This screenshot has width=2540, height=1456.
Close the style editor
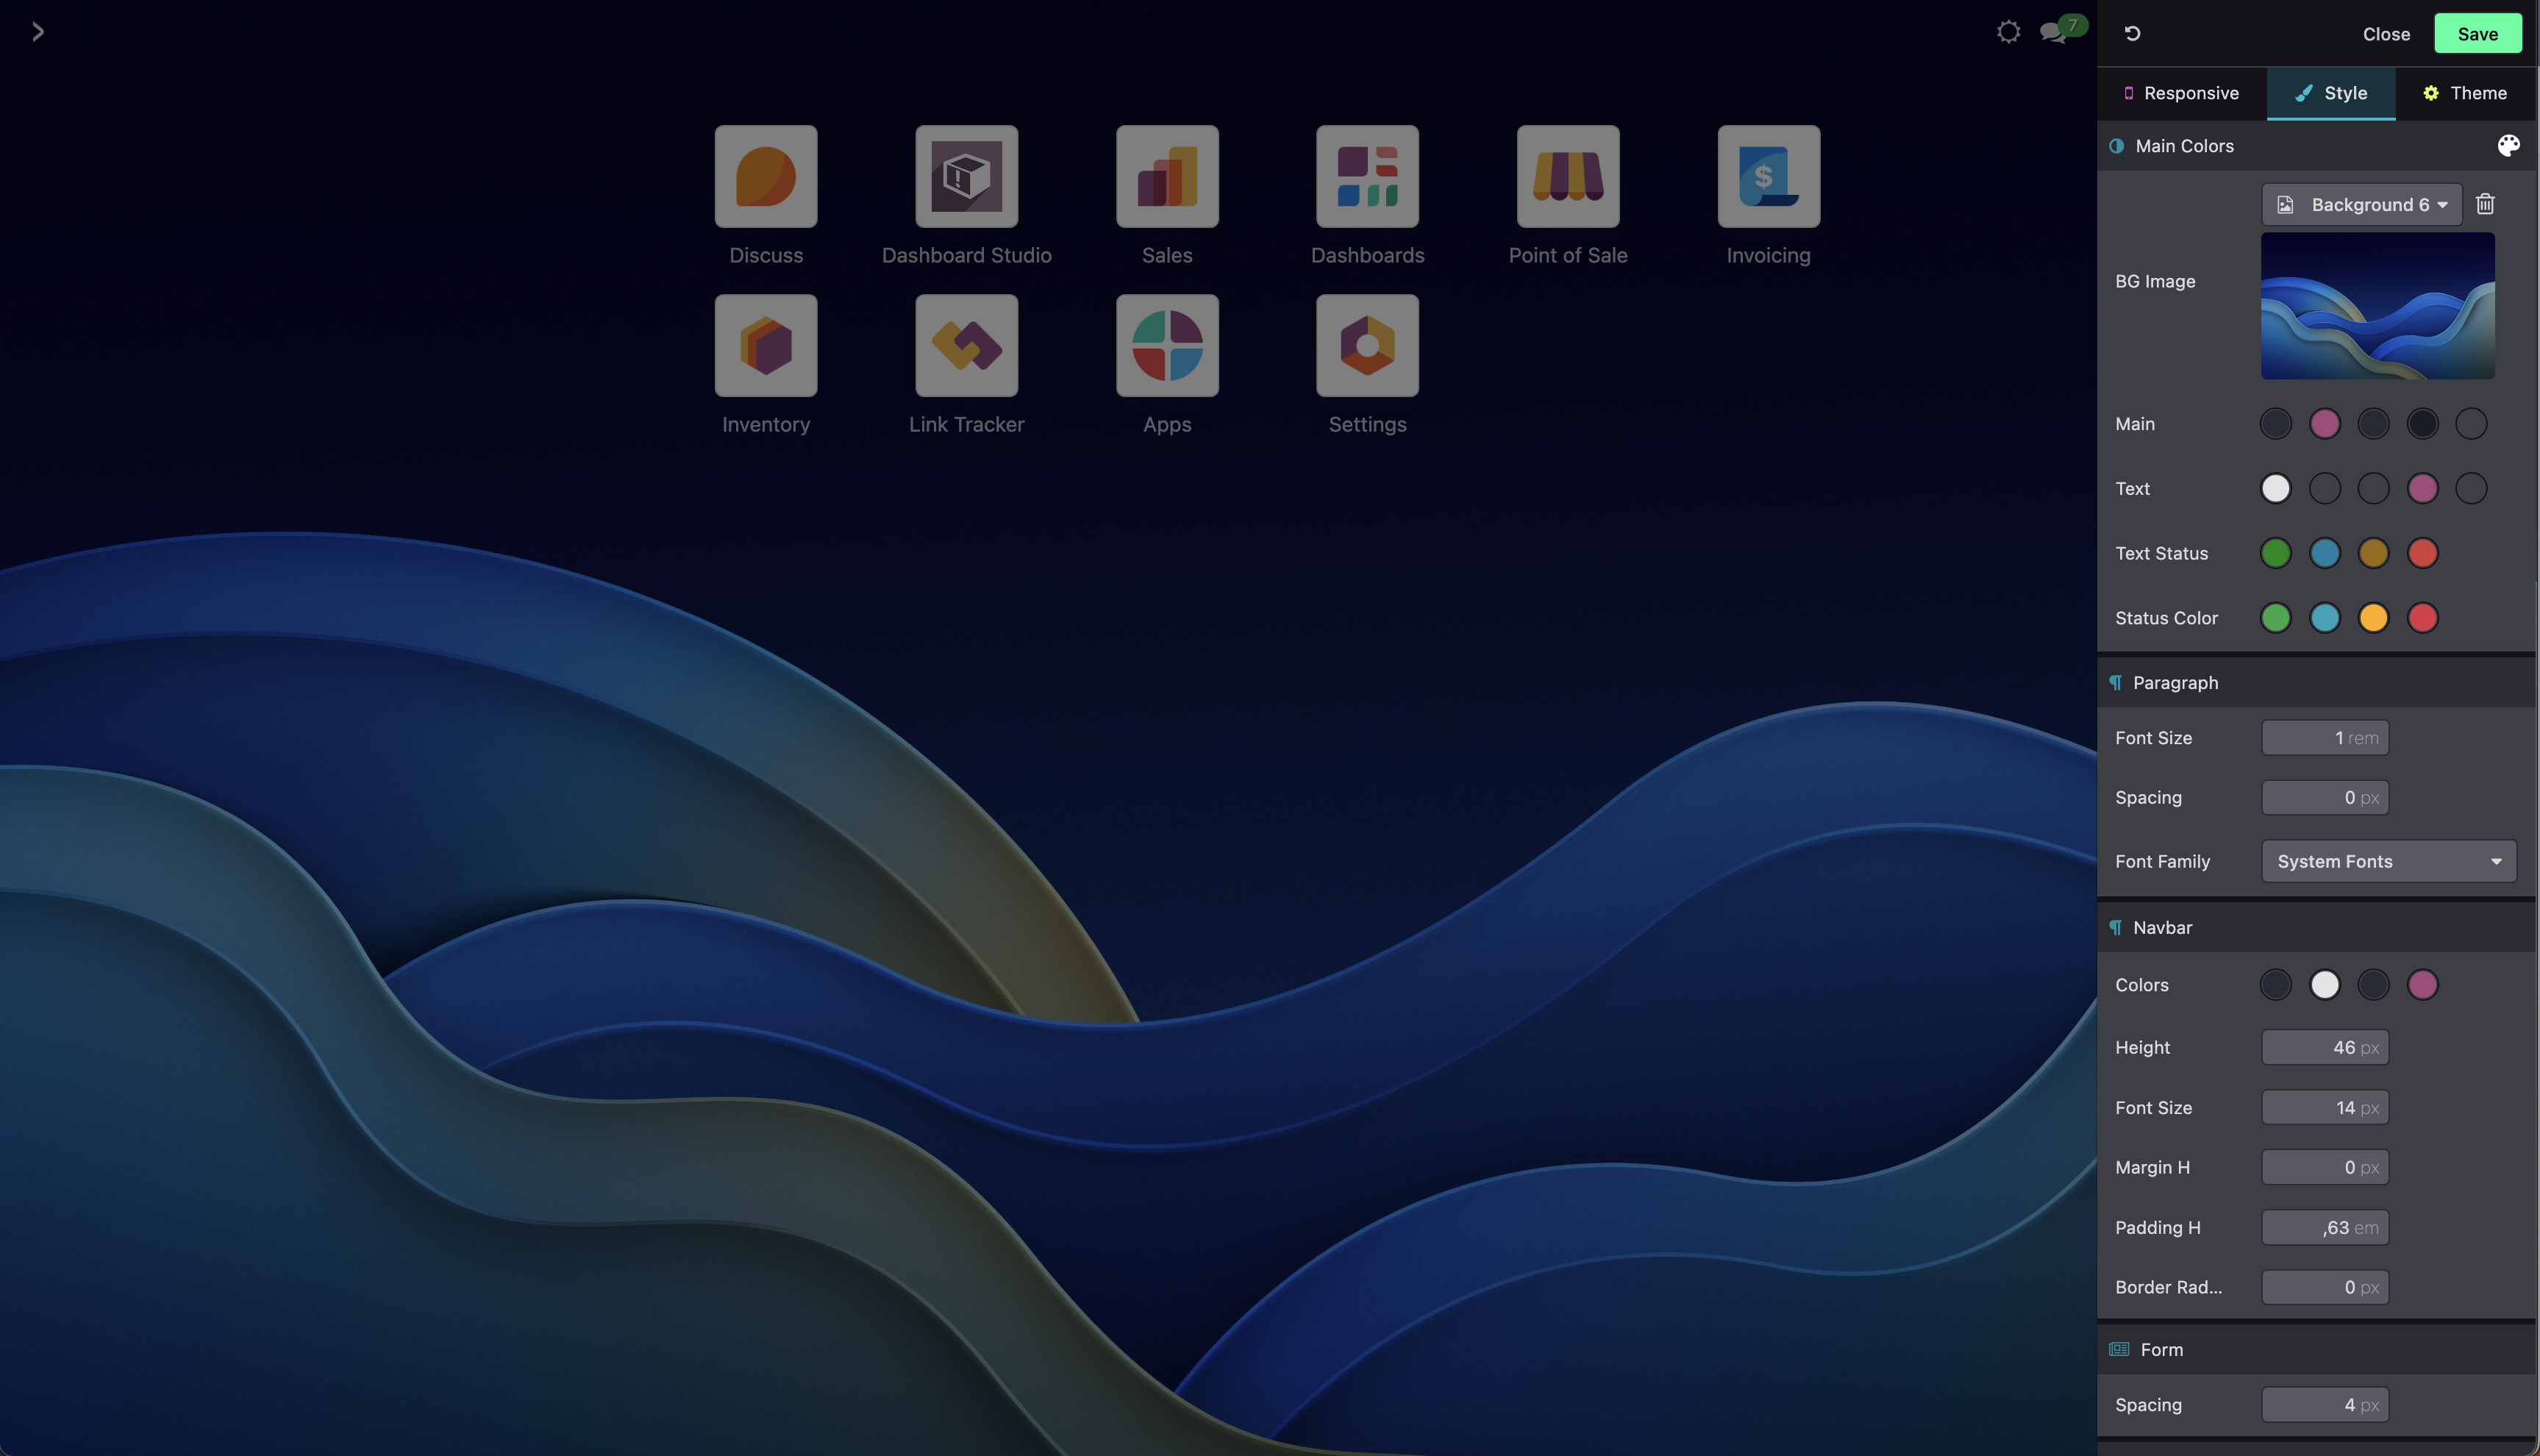pos(2386,33)
